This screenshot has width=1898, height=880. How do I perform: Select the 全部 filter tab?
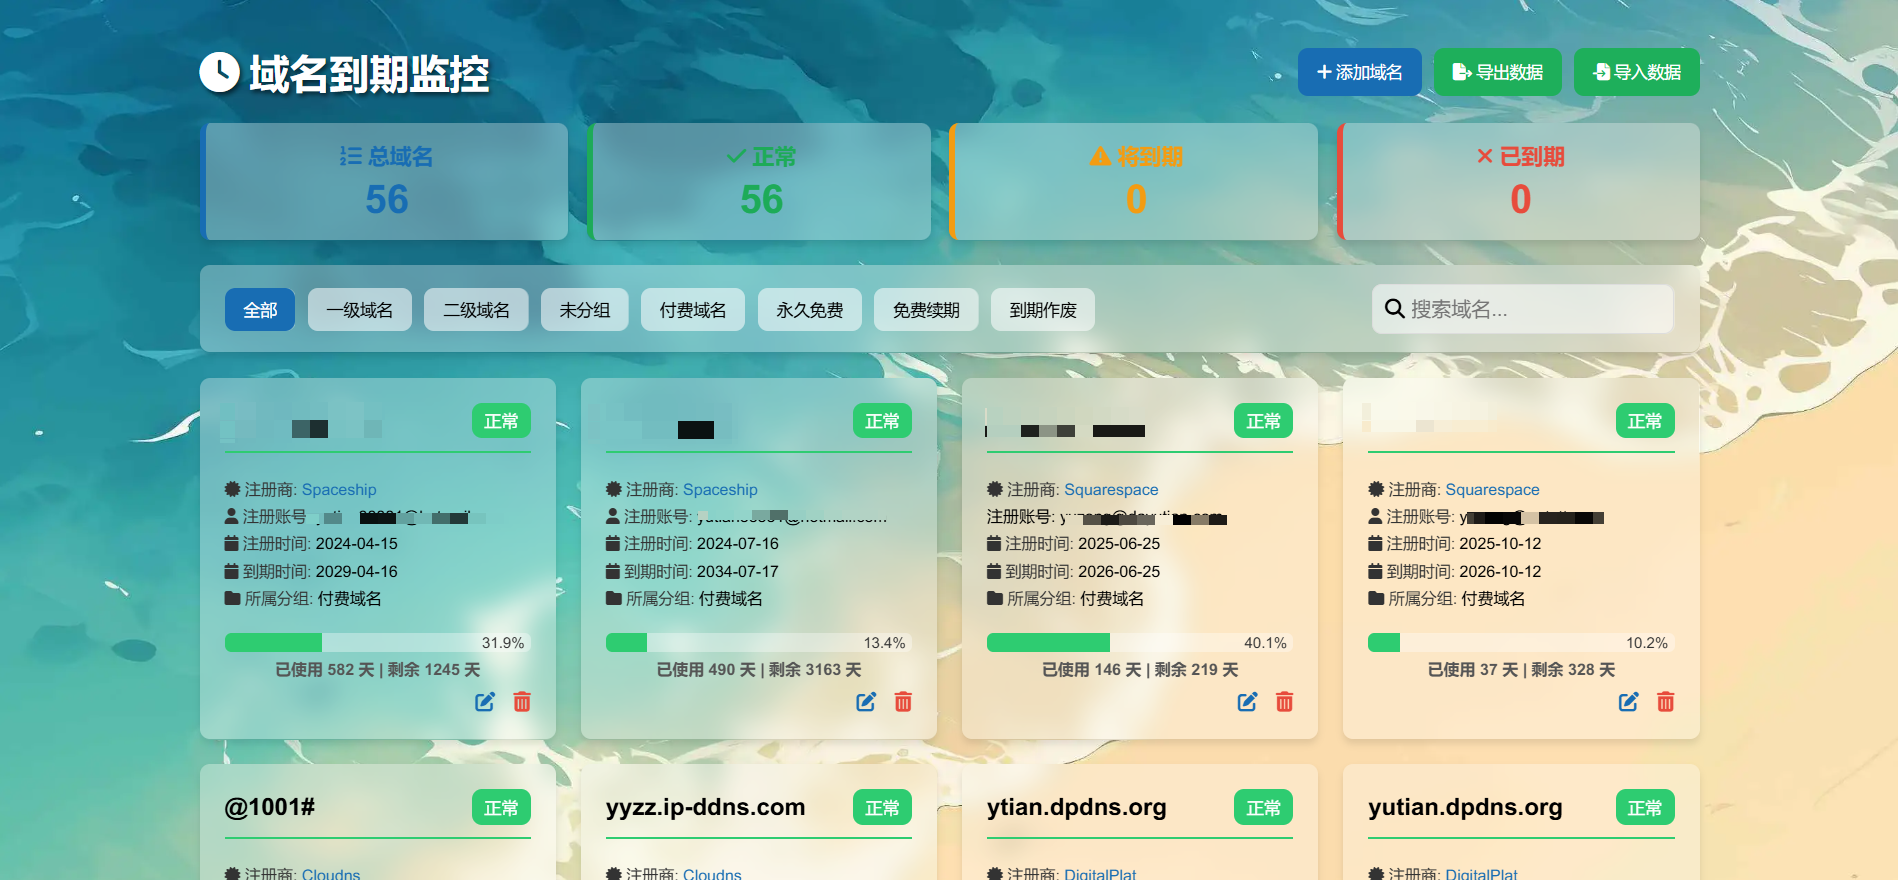260,310
